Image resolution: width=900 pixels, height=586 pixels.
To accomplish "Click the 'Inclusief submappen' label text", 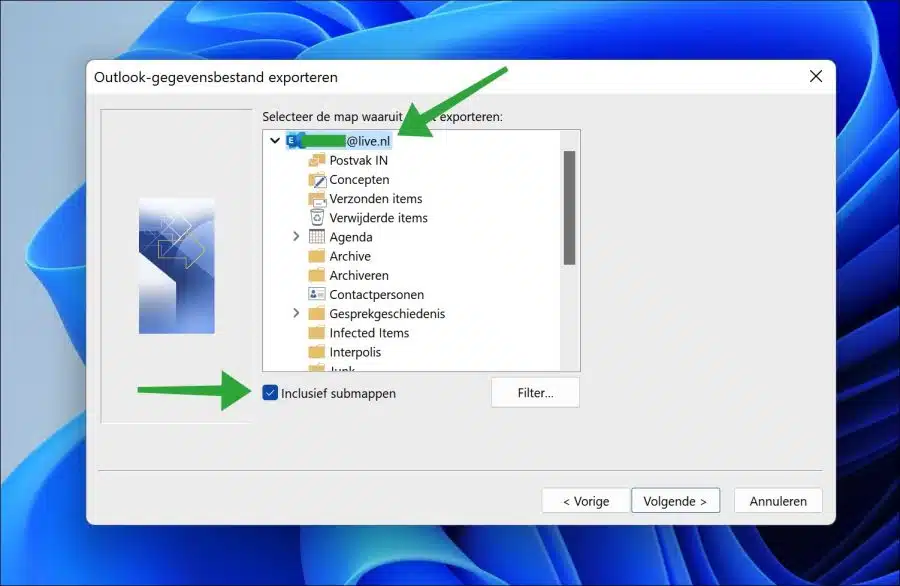I will 339,393.
